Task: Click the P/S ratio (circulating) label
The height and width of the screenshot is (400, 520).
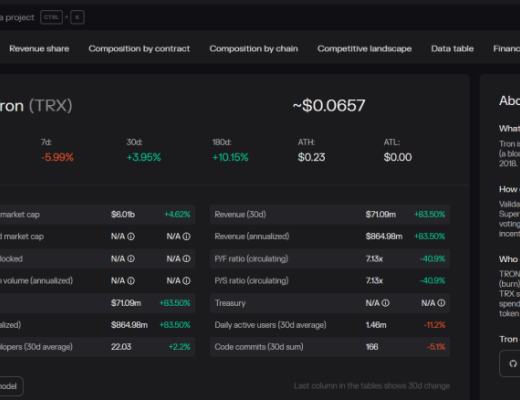Action: point(251,281)
